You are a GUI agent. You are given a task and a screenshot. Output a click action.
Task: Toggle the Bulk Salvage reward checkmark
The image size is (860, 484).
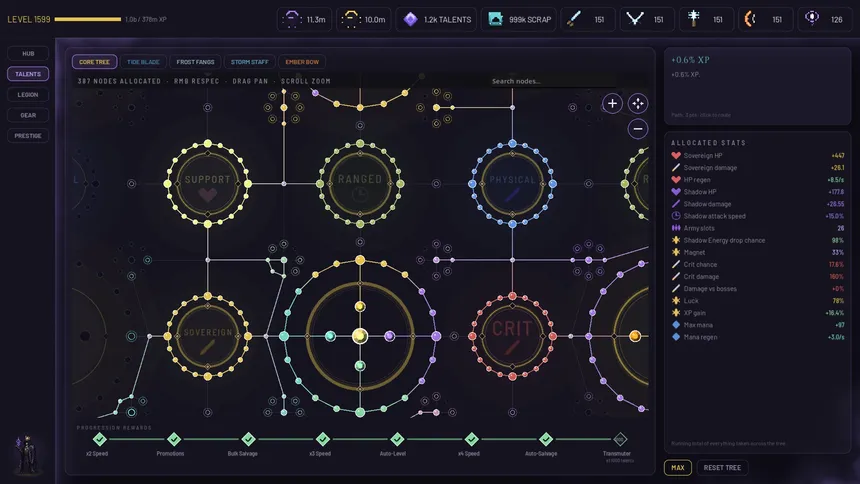coord(248,439)
